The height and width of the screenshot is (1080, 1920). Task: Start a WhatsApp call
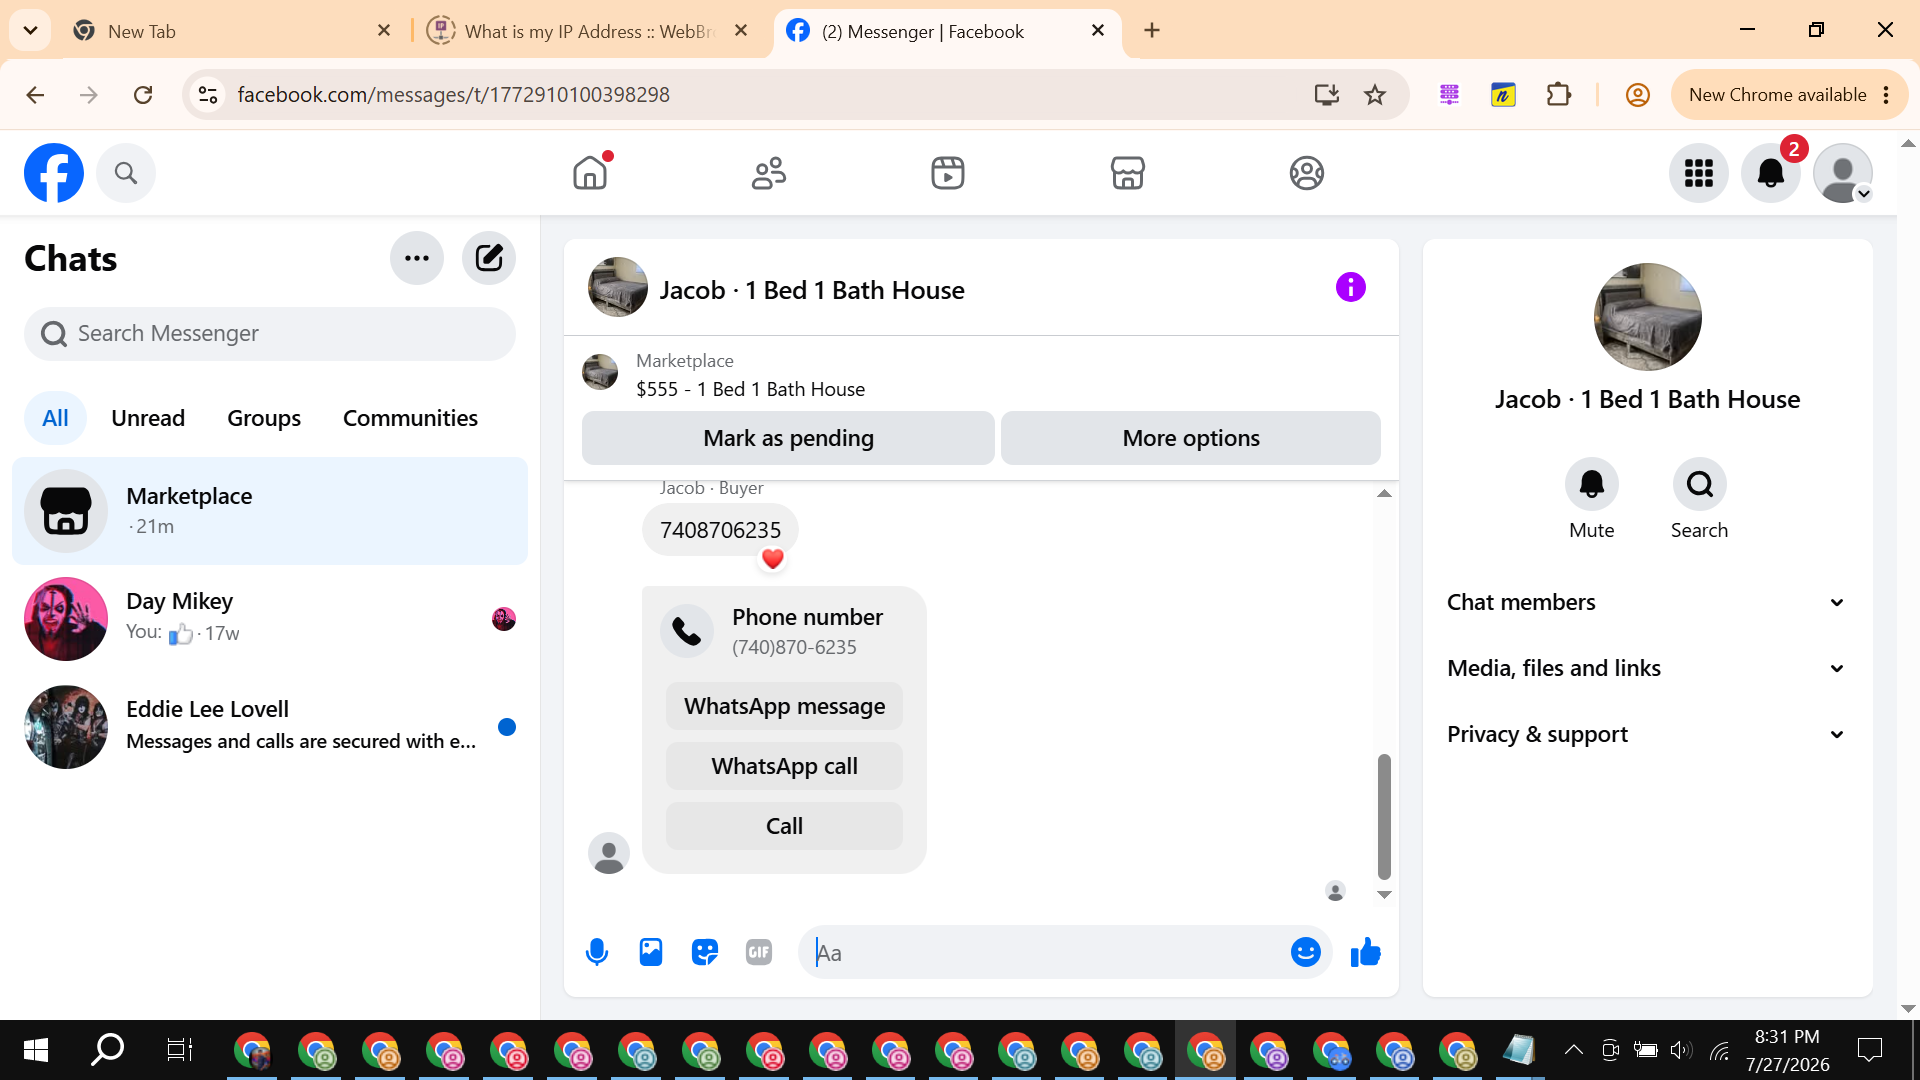[784, 766]
